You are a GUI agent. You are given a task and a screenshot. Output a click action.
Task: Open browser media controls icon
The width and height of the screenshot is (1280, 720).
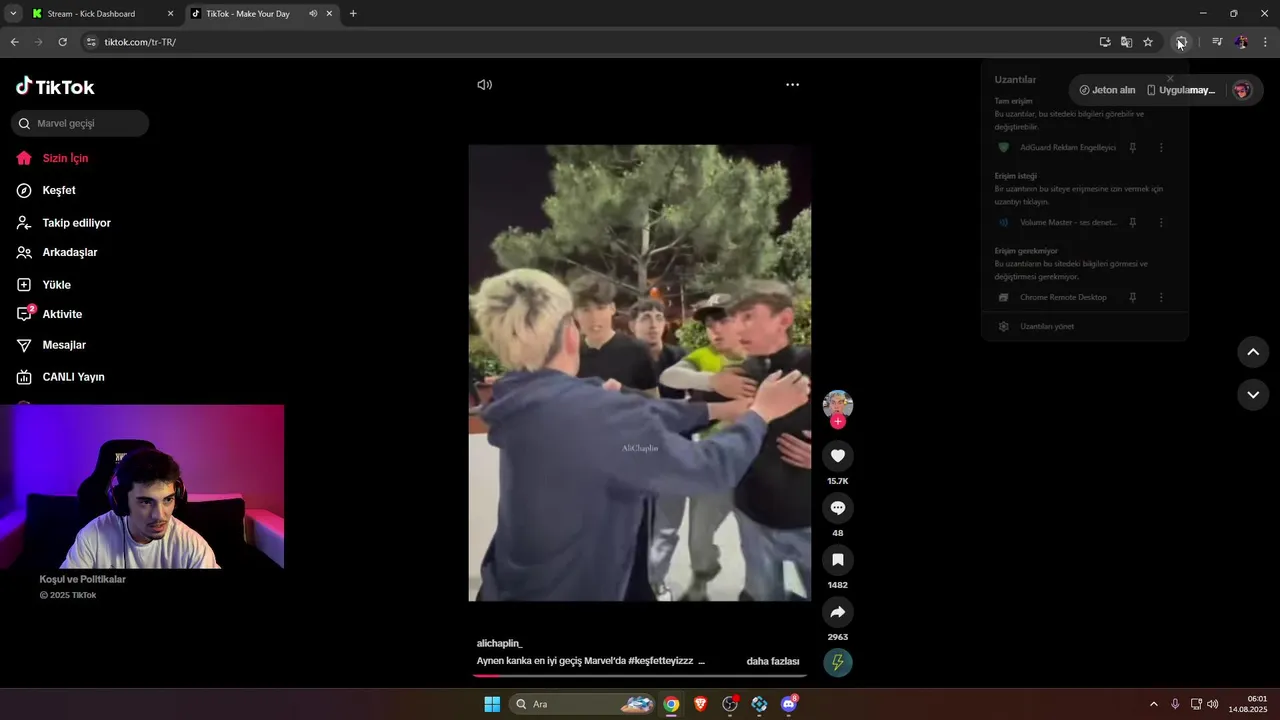1217,42
